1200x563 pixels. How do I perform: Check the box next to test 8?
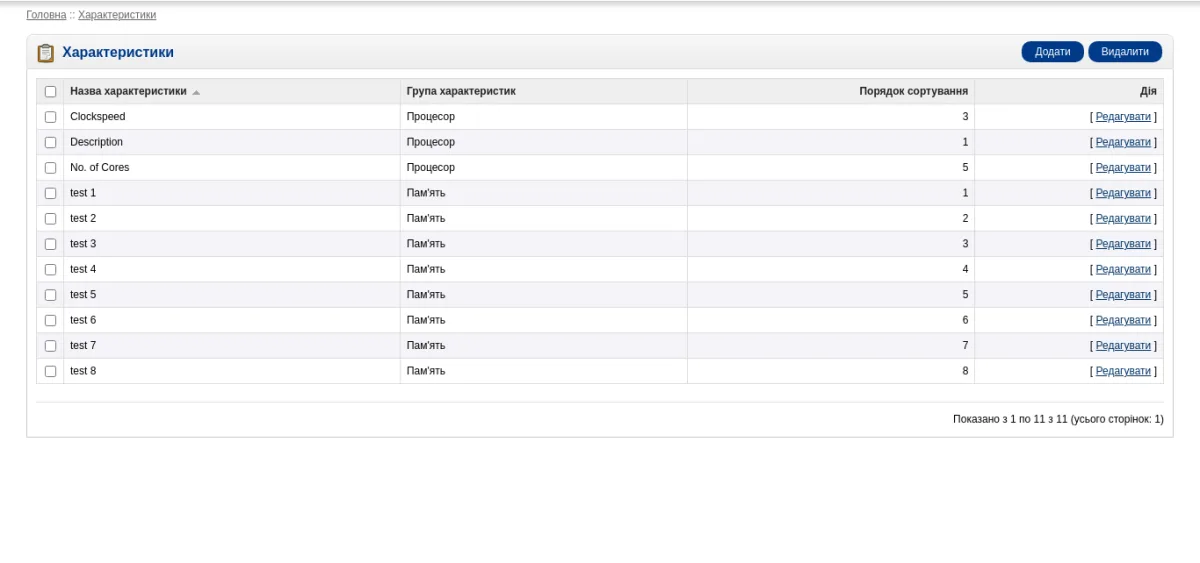click(x=50, y=371)
